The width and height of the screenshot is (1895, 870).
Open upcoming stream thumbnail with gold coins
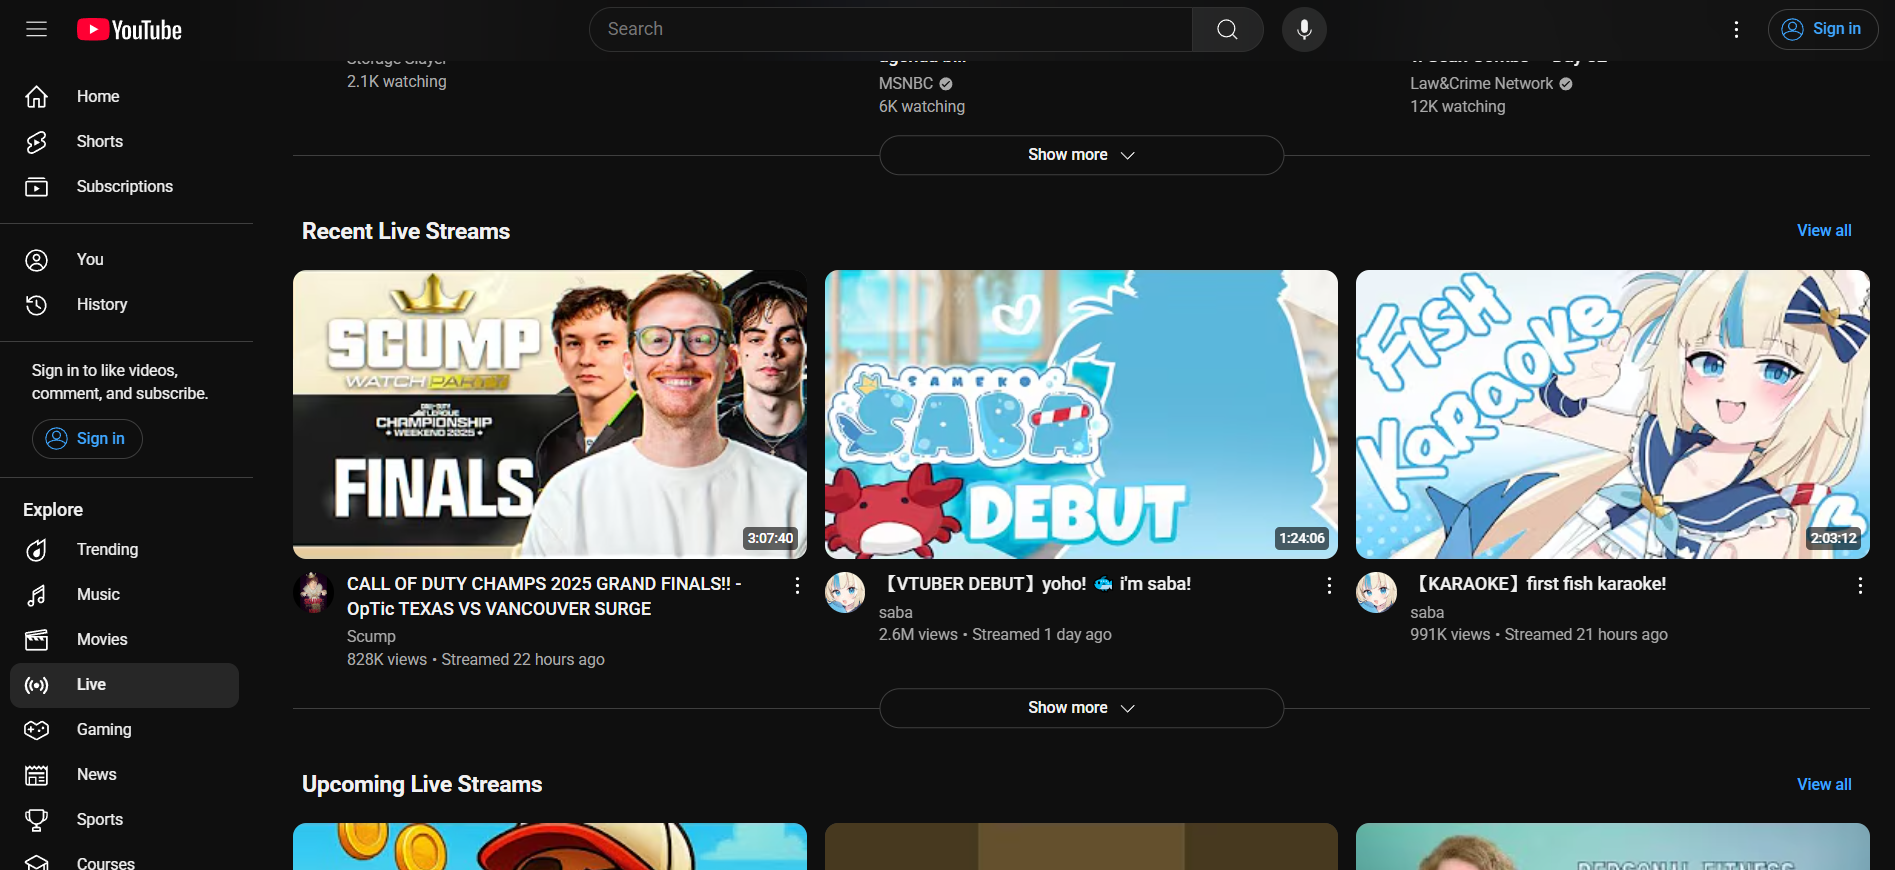click(x=550, y=846)
